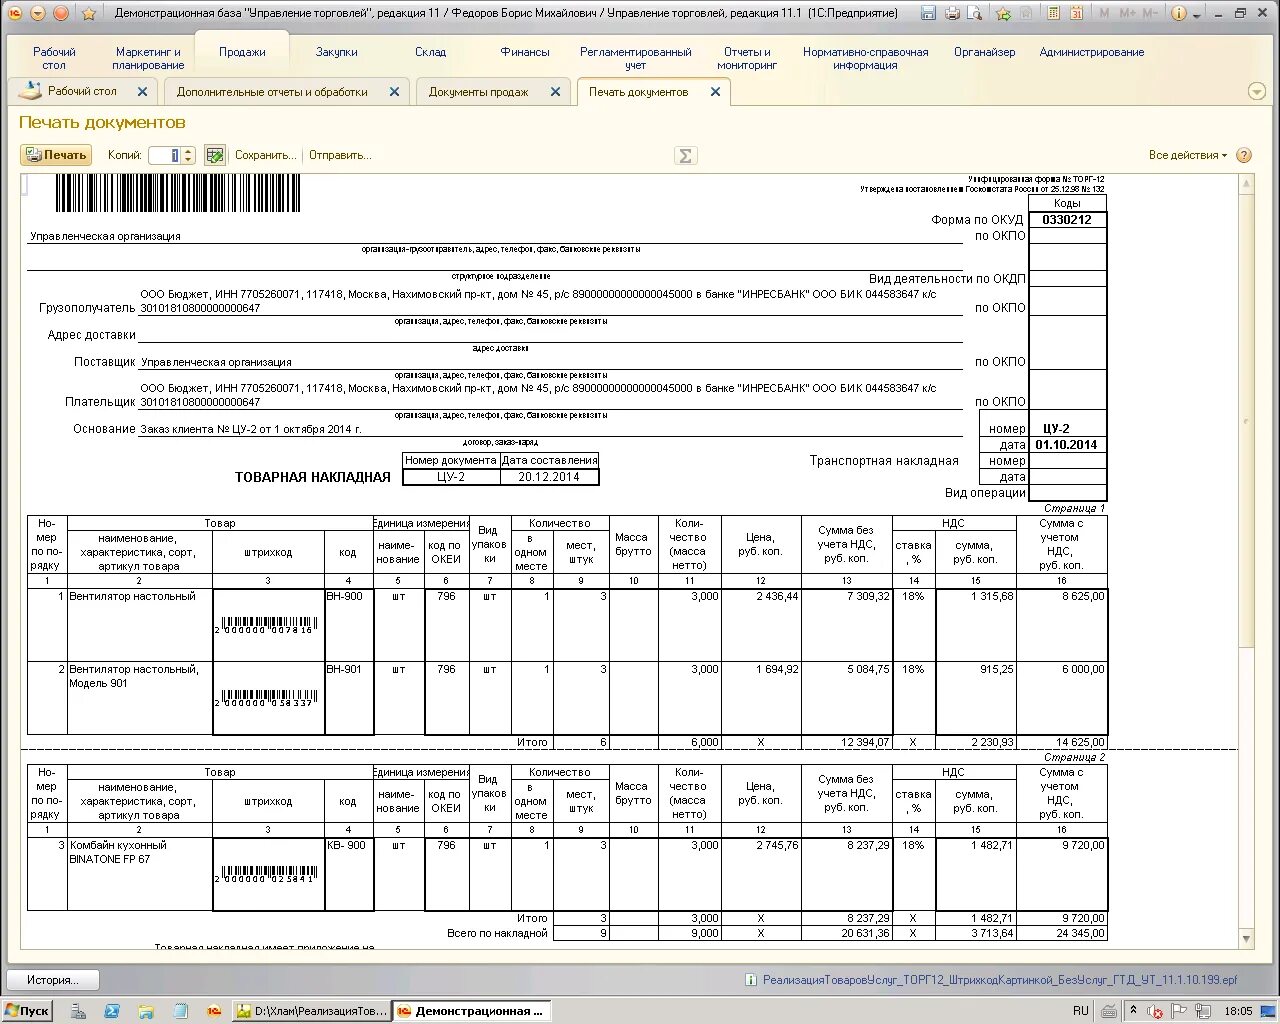Click the M+ memory add button
Screen dimensions: 1280x1024
[1128, 13]
